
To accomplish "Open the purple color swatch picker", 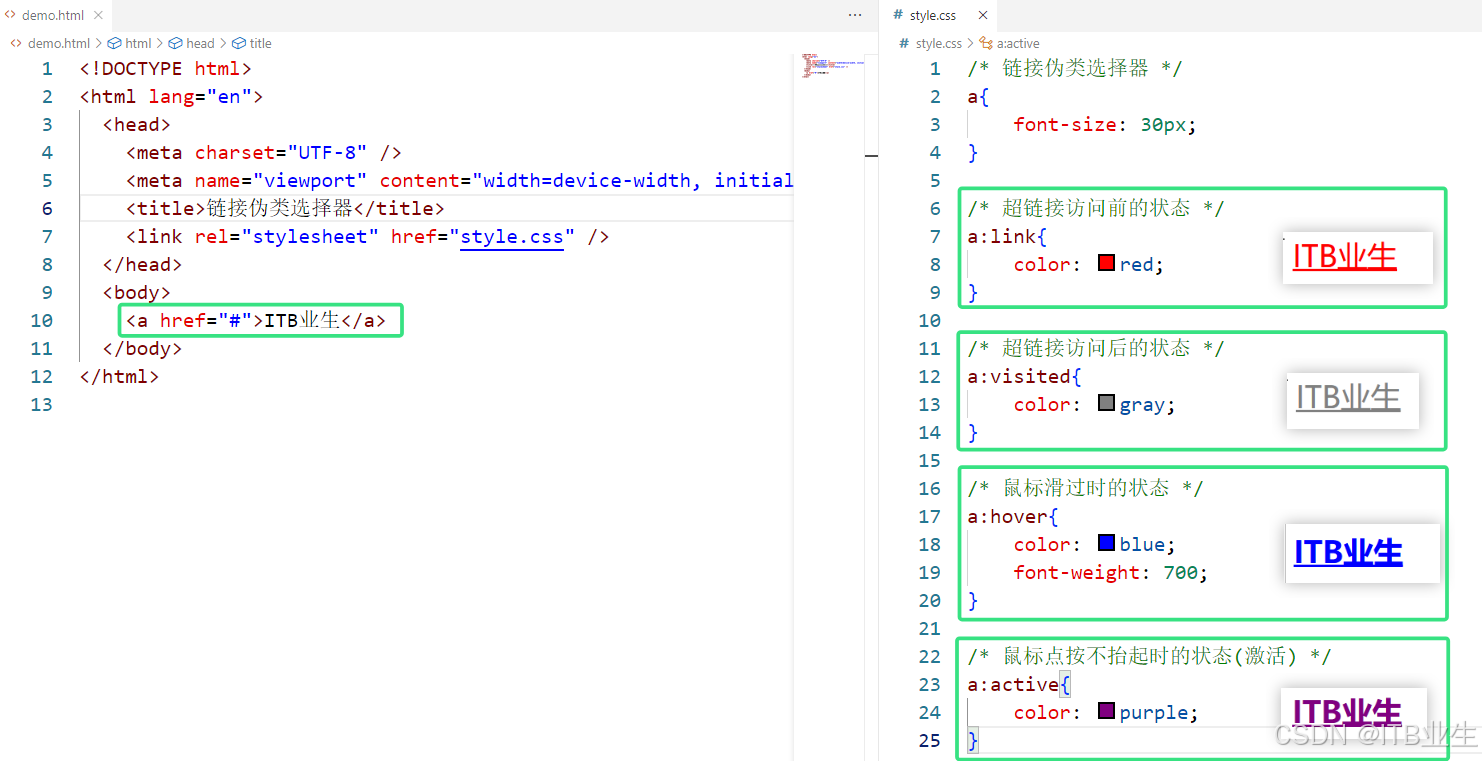I will click(1106, 711).
